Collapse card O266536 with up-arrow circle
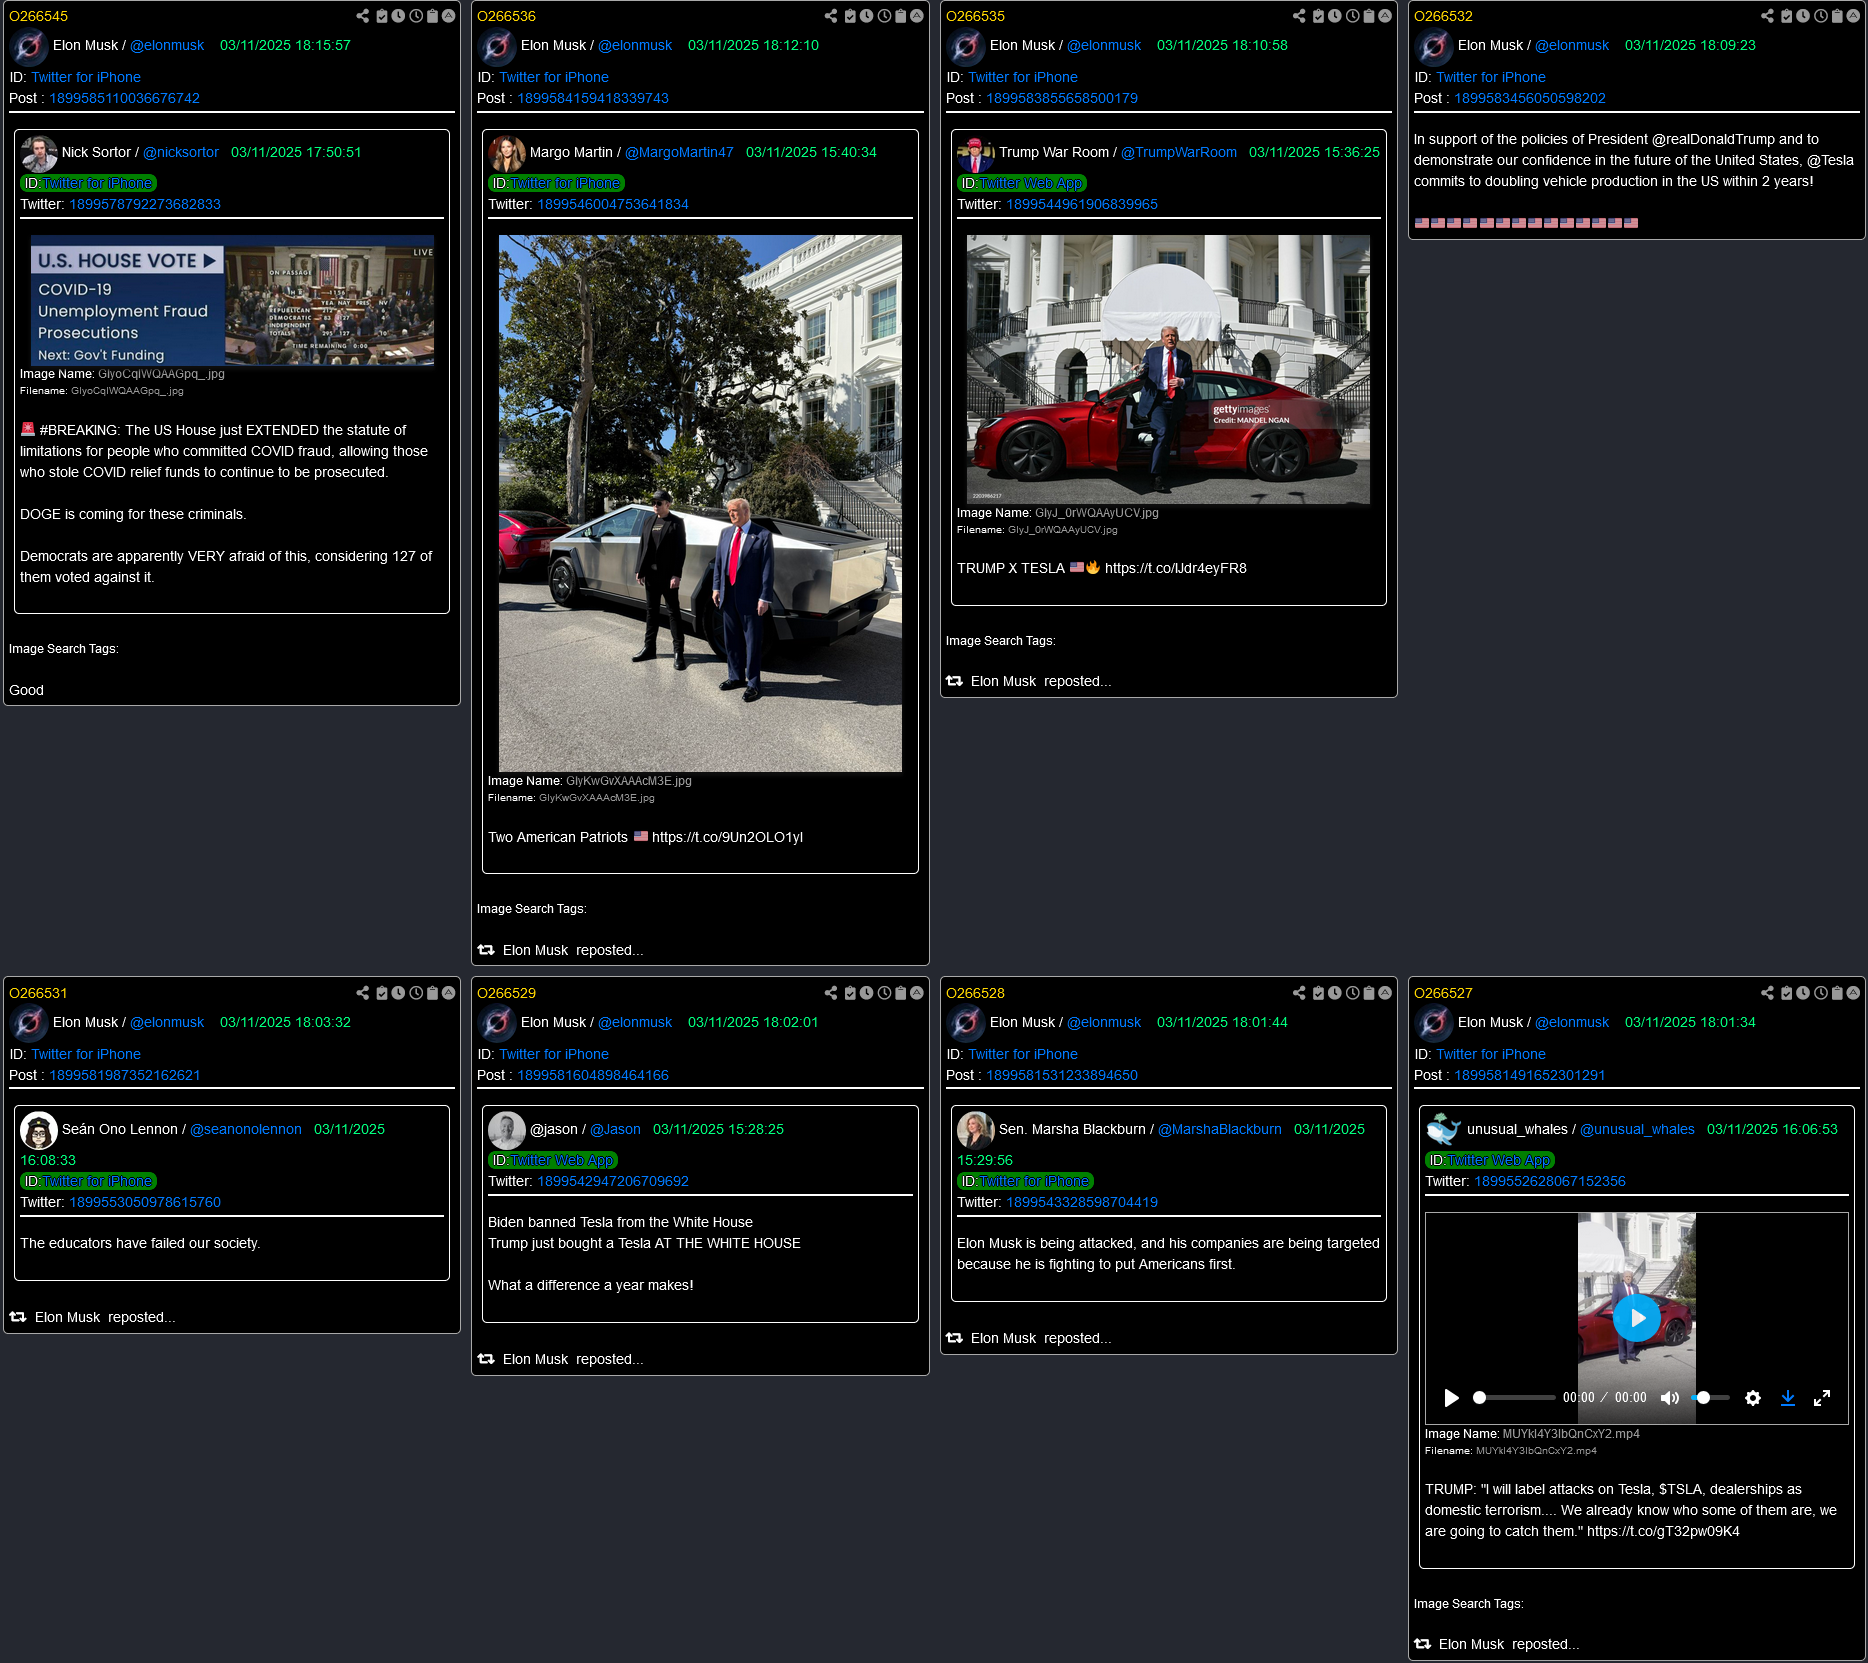 coord(916,16)
